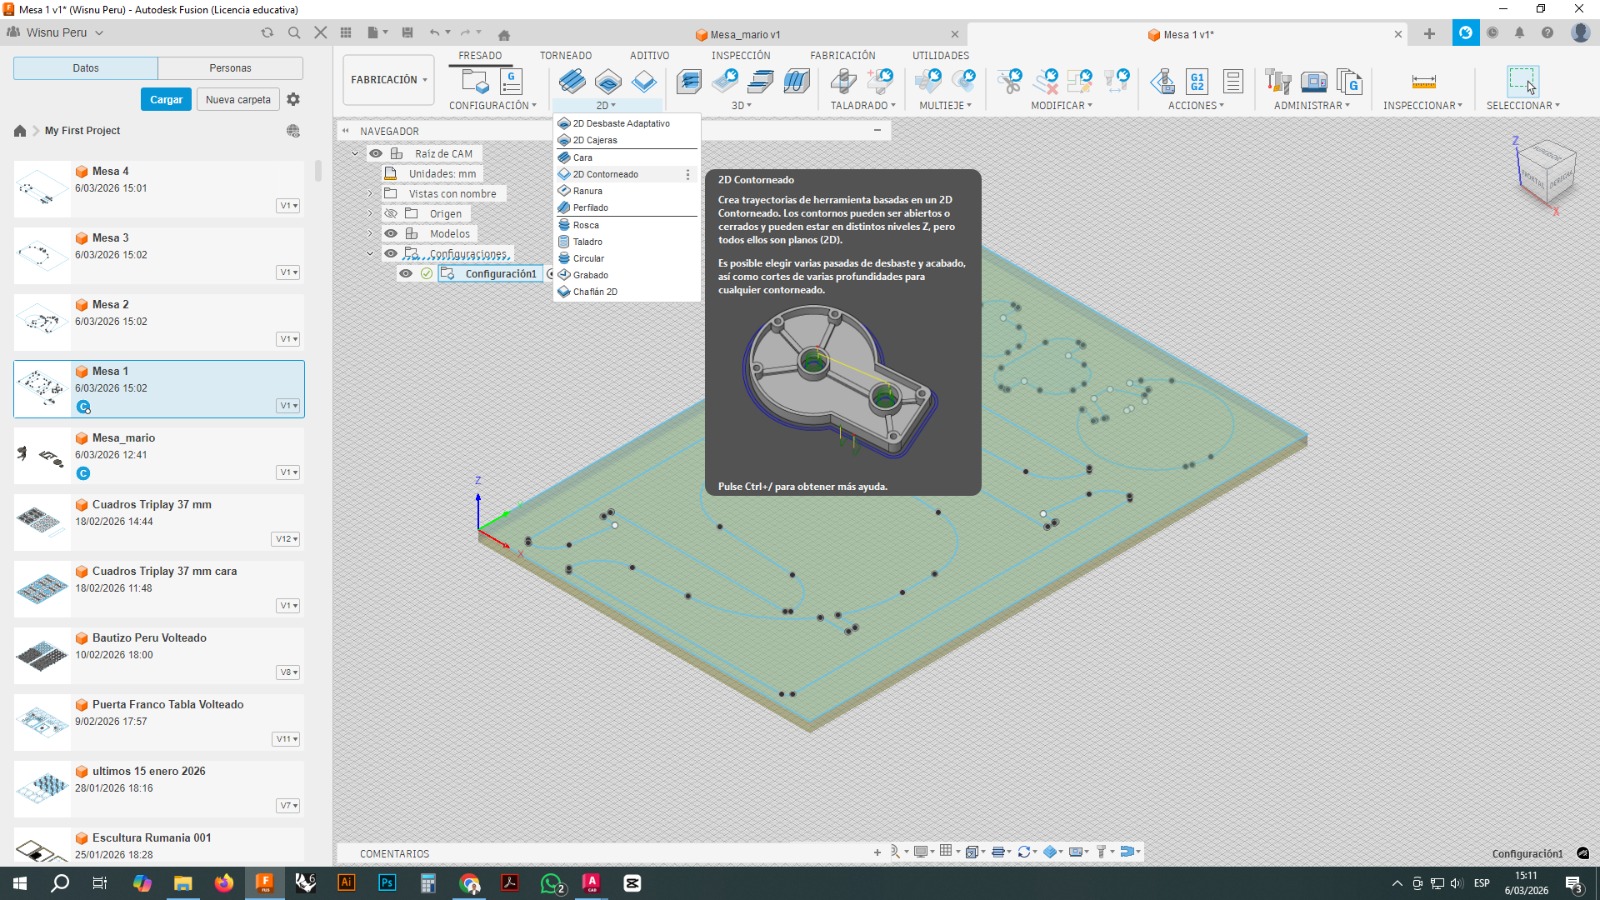Open the machine library icon
This screenshot has height=900, width=1600.
click(1313, 81)
